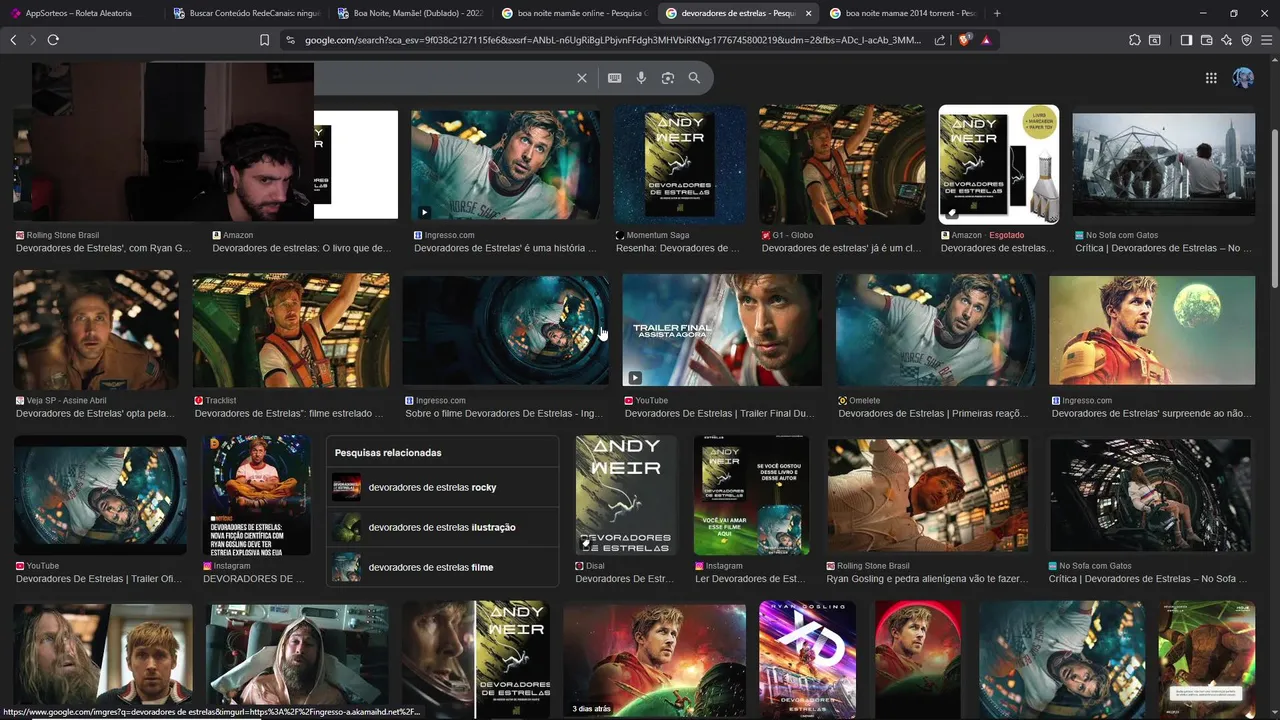This screenshot has height=720, width=1280.
Task: Click Pesquisas relacionadas heading
Action: point(388,453)
